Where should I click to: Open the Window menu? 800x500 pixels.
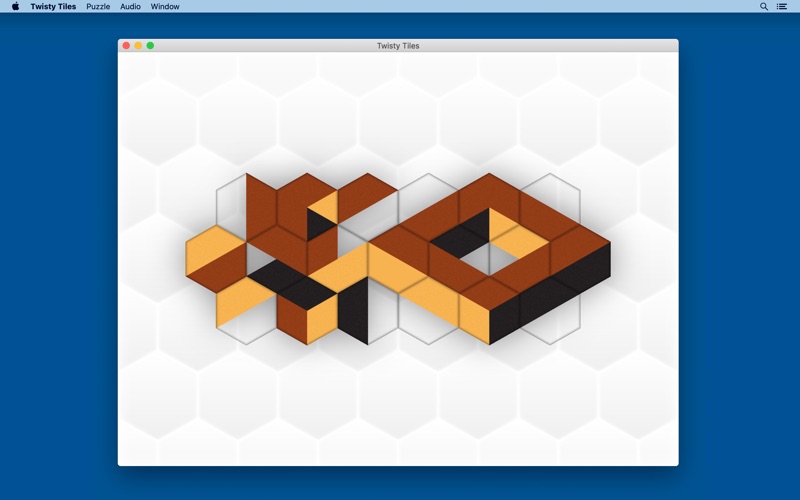(x=165, y=6)
